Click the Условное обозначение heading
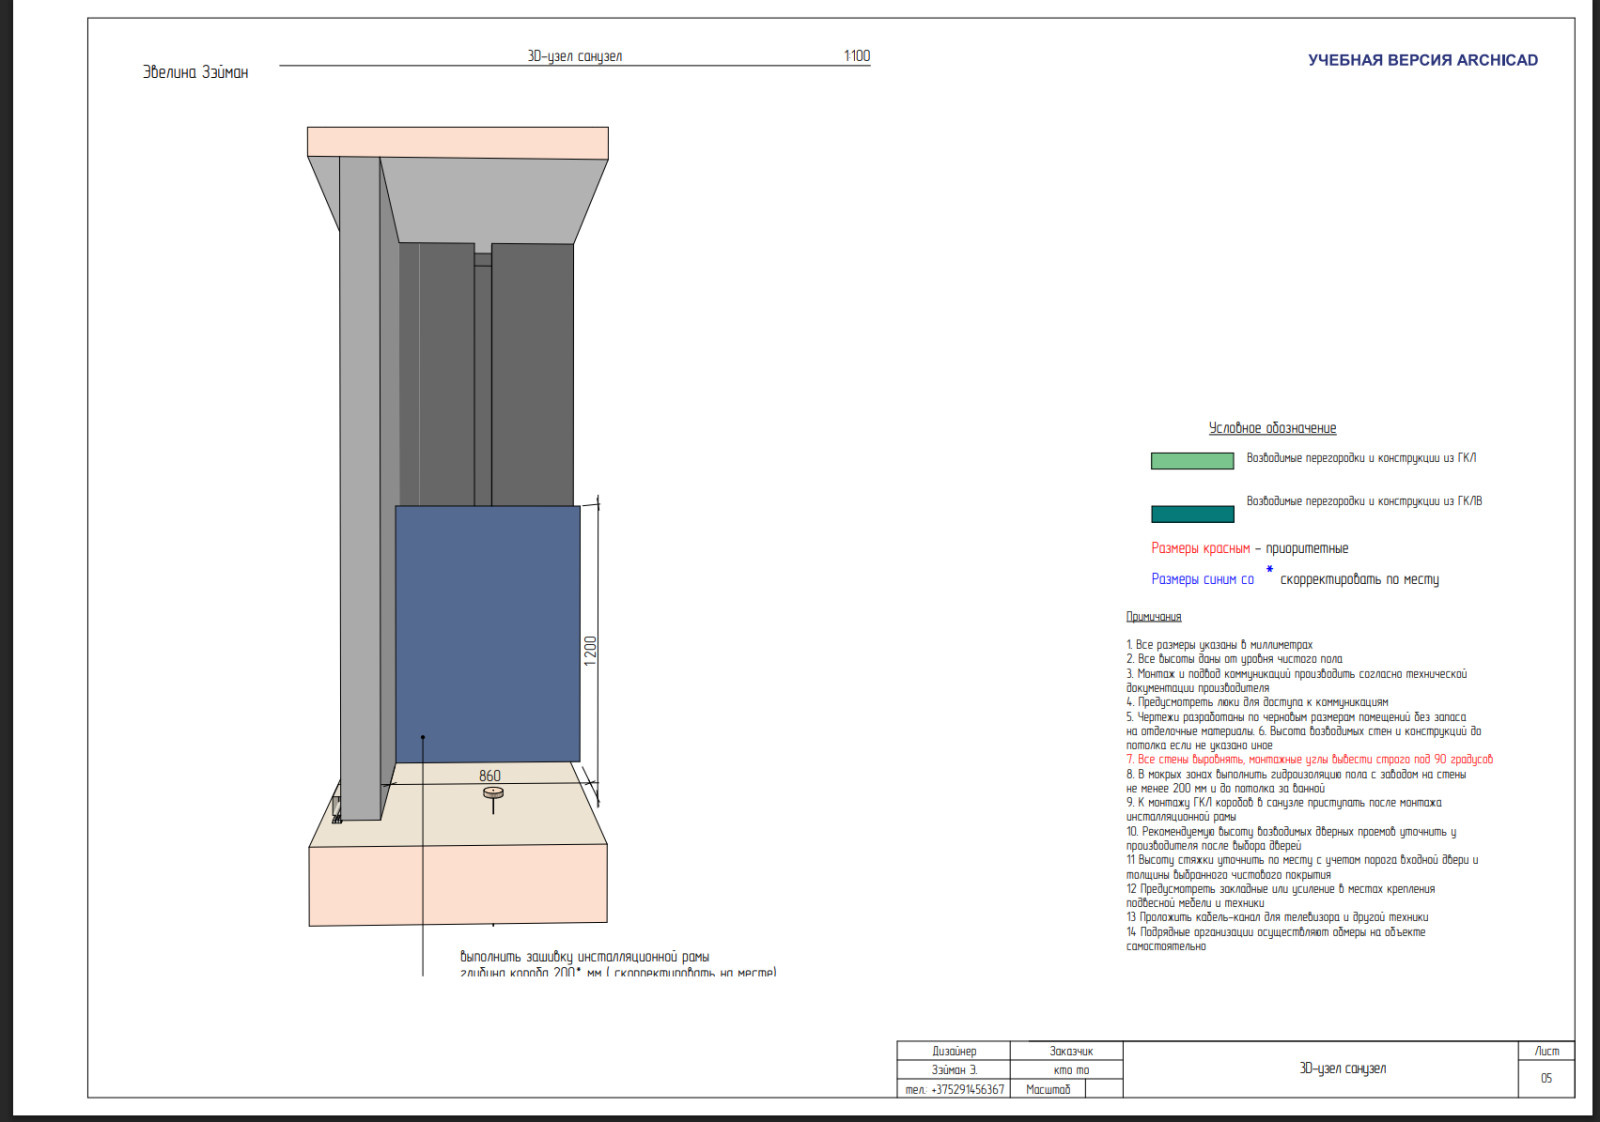This screenshot has width=1600, height=1122. 1272,428
